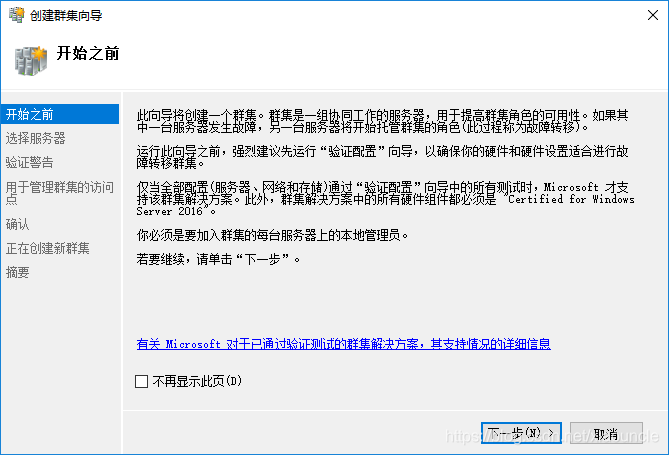Click the first paragraph describing the cluster

pos(382,121)
